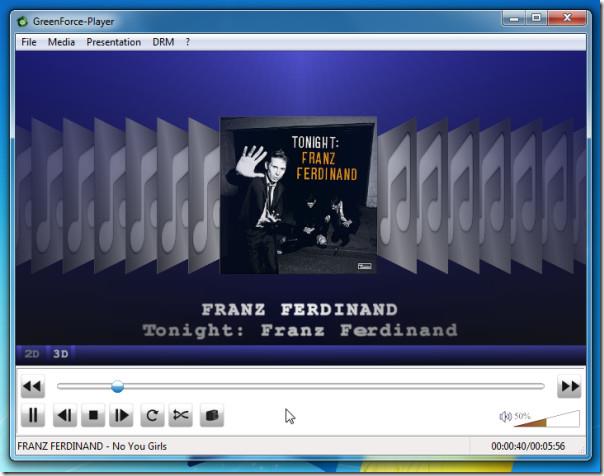
Task: Fast forward using the double-right arrow button
Action: coord(569,386)
